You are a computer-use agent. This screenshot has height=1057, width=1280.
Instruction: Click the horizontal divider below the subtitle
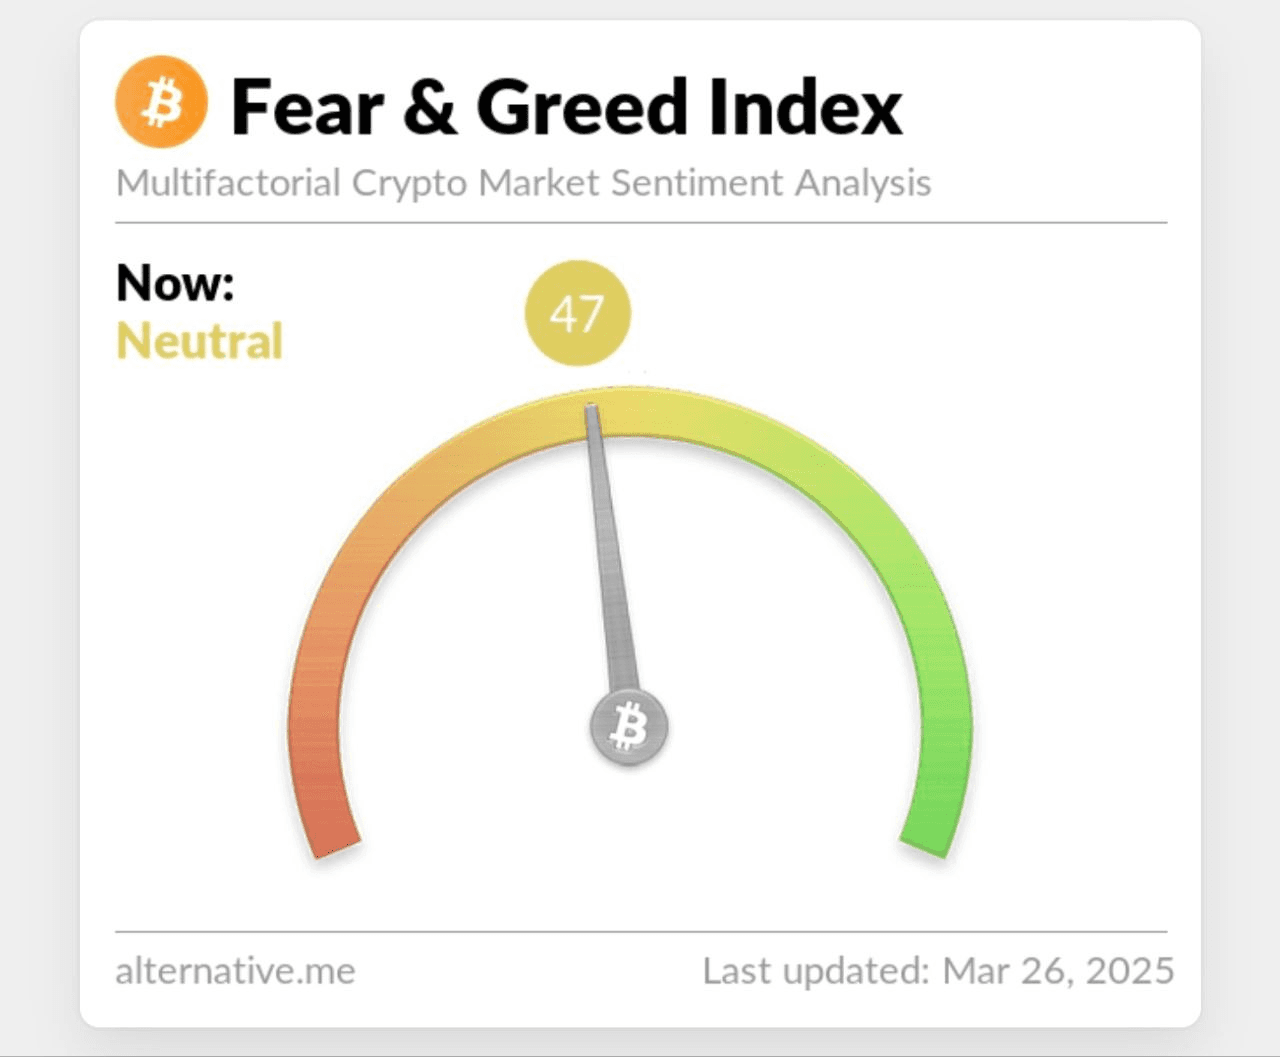[641, 222]
